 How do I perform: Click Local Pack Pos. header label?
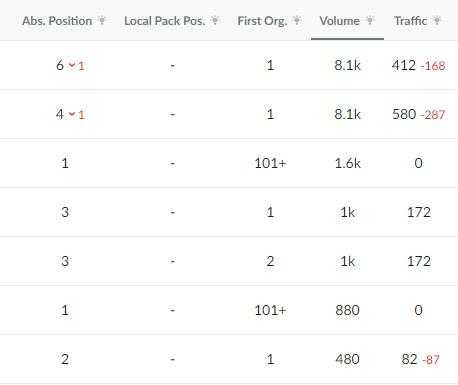pos(165,21)
